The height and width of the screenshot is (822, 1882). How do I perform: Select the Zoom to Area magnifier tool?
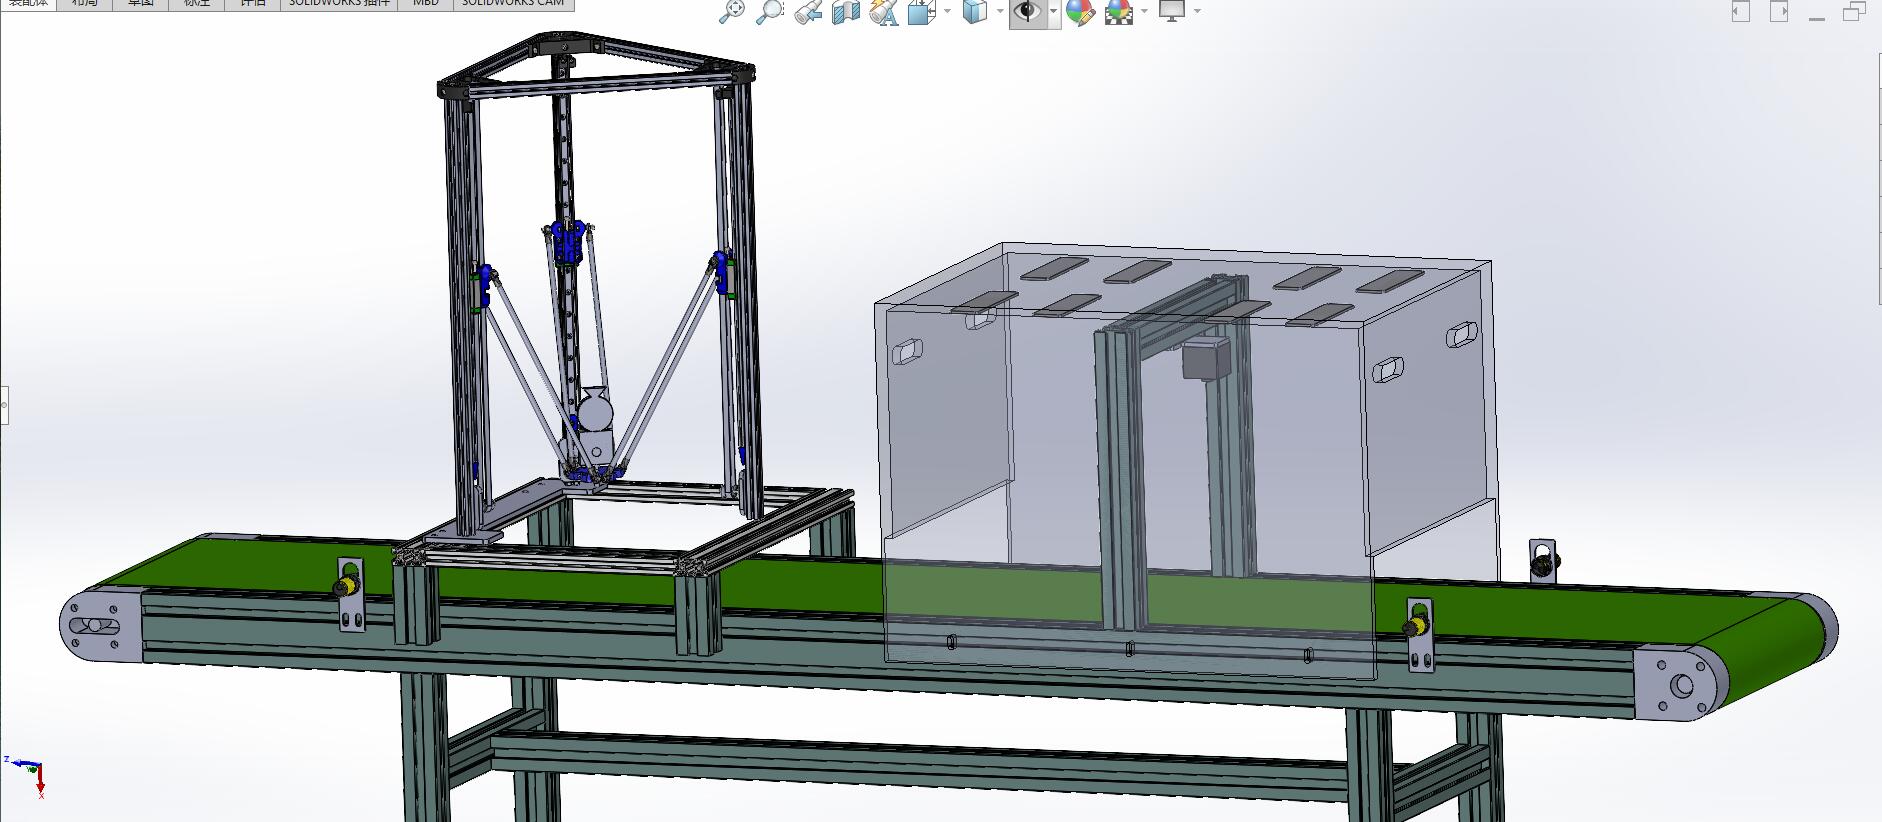point(768,11)
